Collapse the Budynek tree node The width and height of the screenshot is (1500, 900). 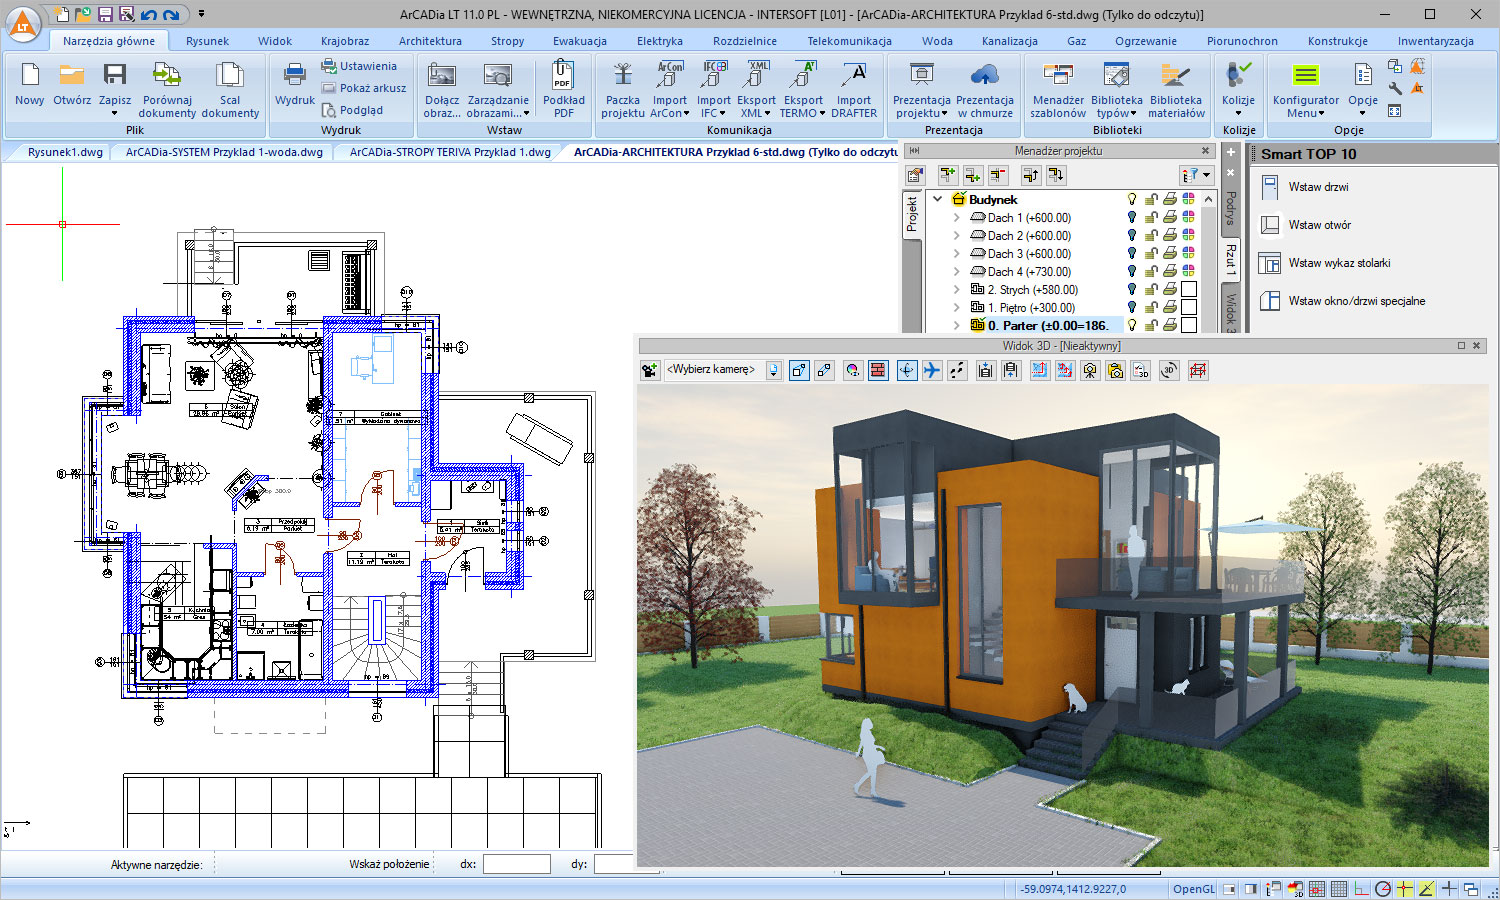click(x=938, y=200)
